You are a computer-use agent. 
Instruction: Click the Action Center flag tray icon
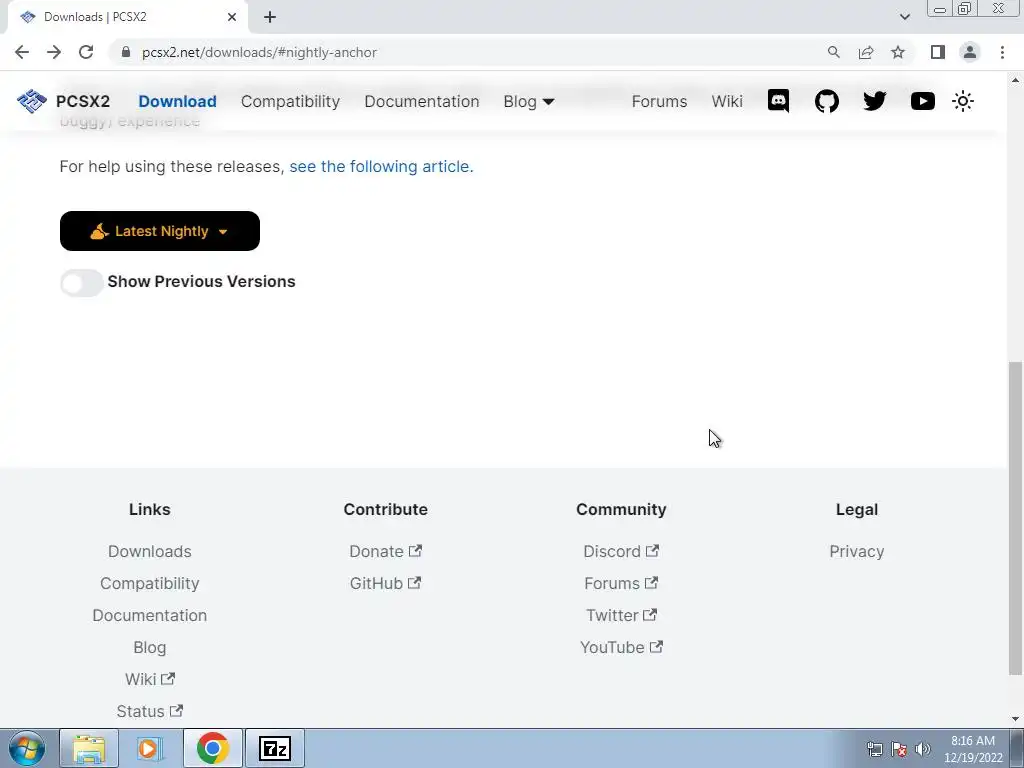point(899,749)
